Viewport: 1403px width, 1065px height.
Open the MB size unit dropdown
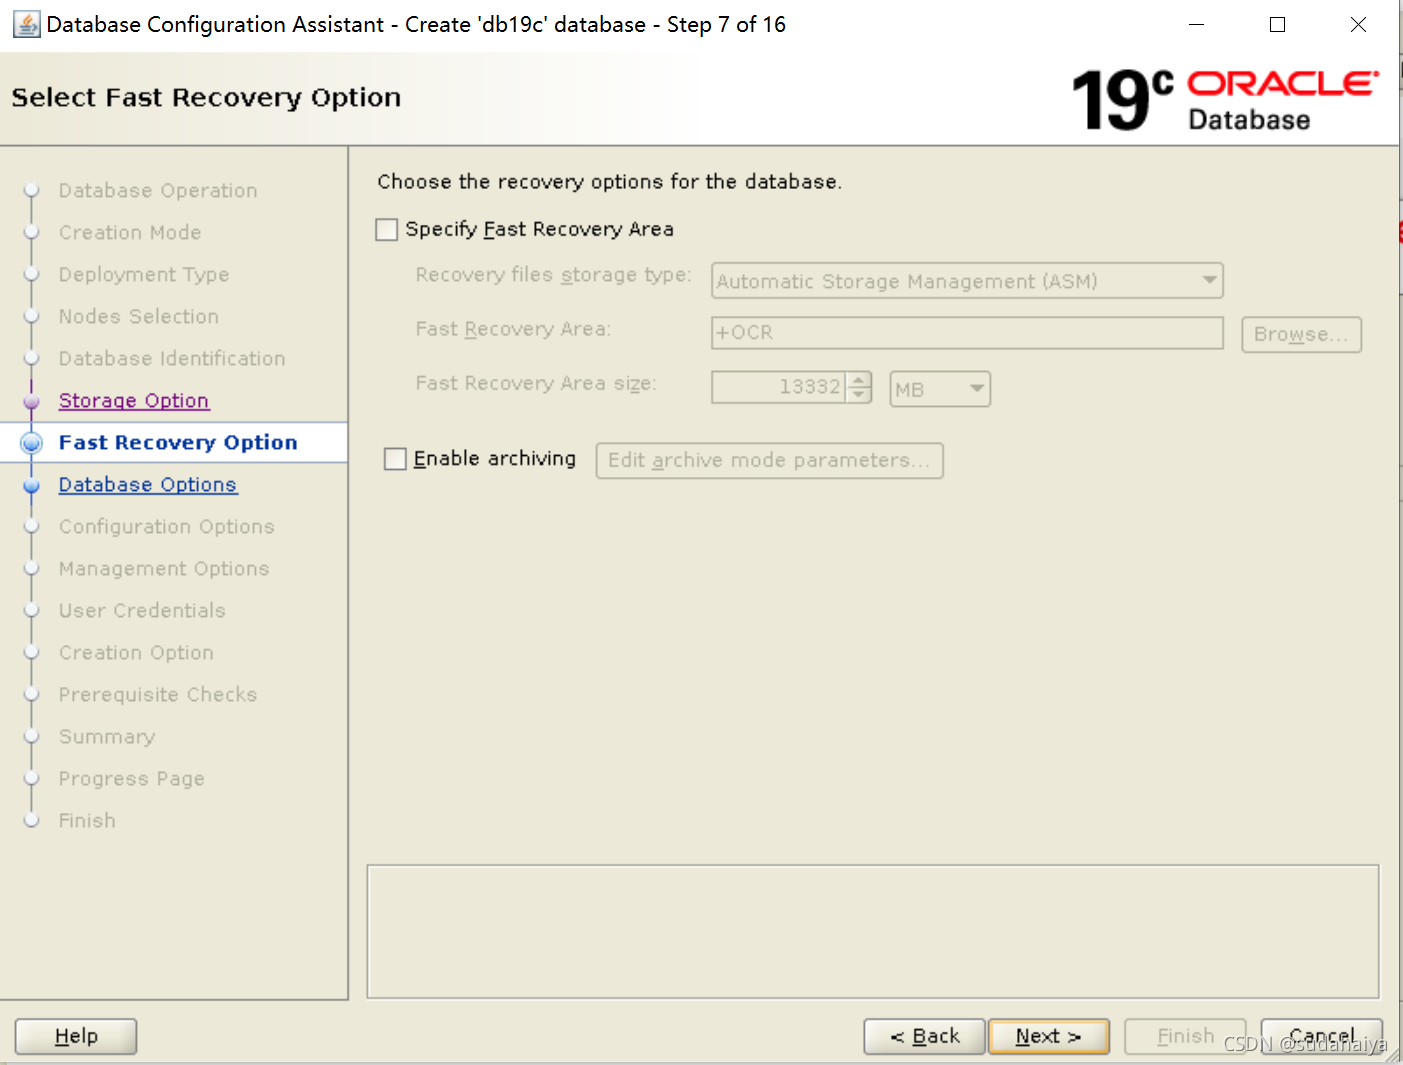click(x=940, y=389)
